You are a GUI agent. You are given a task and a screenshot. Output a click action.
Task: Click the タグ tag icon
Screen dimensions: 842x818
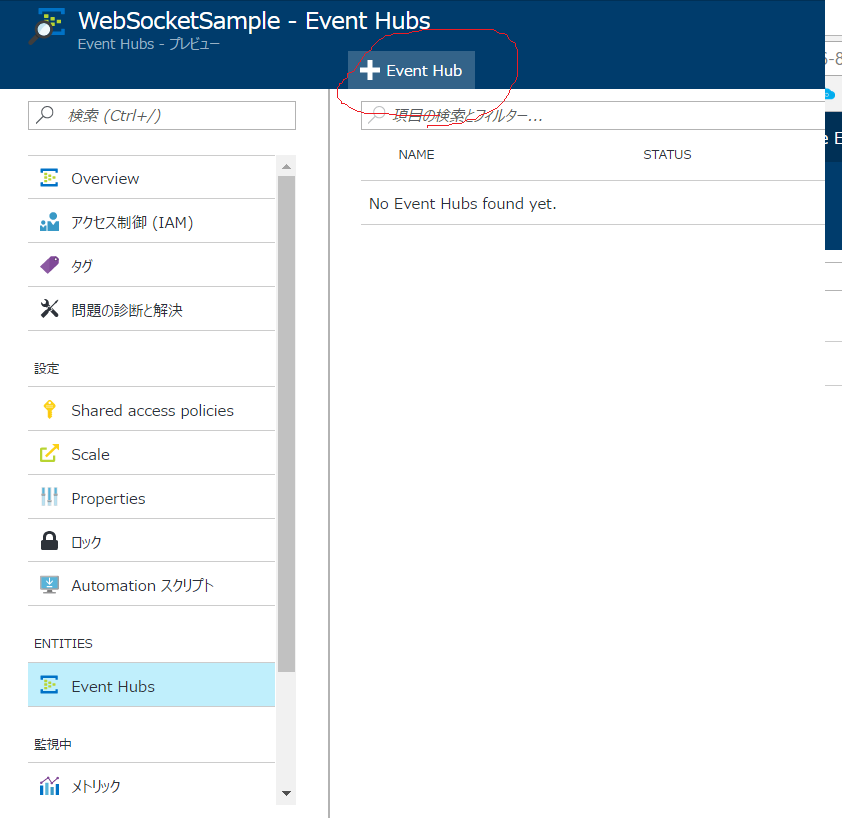click(x=48, y=265)
